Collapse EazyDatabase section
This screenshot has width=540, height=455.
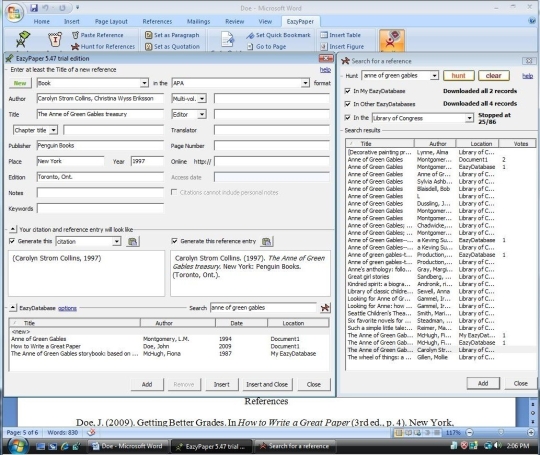tap(12, 308)
